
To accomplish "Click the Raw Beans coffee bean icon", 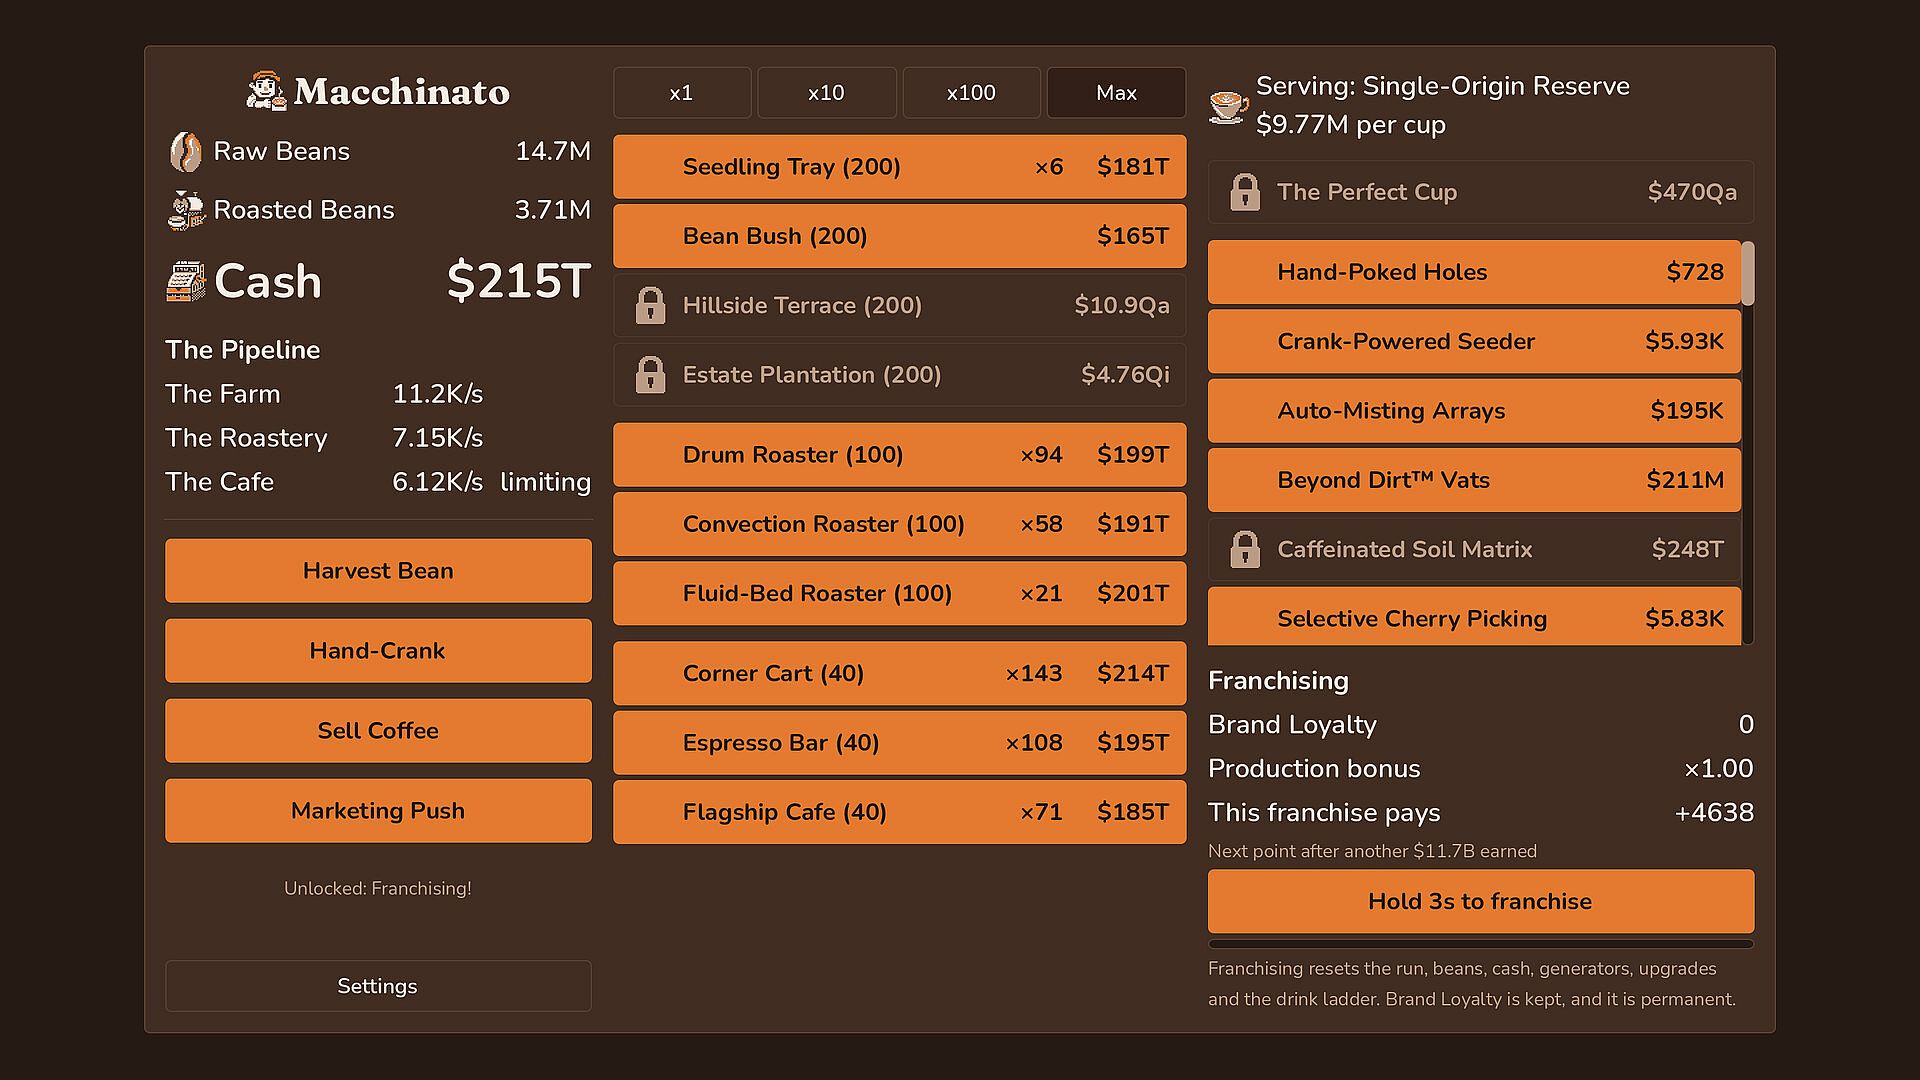I will 185,152.
